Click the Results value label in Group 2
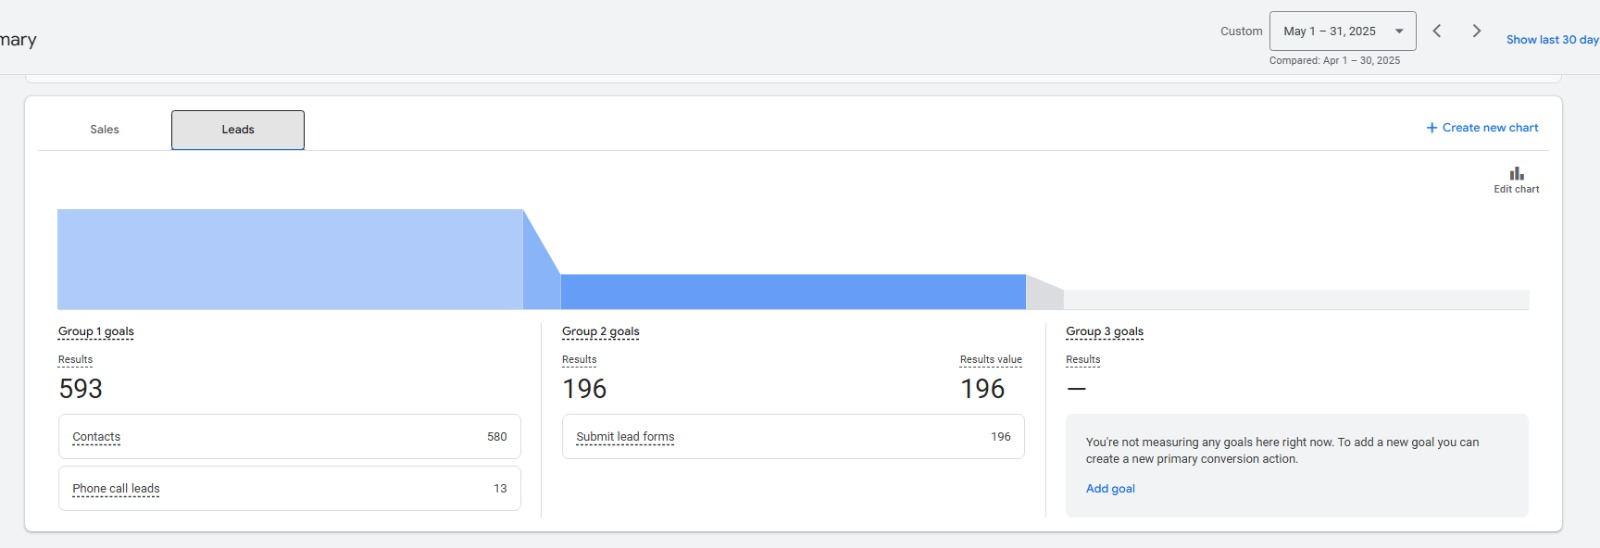The height and width of the screenshot is (548, 1600). click(x=990, y=360)
